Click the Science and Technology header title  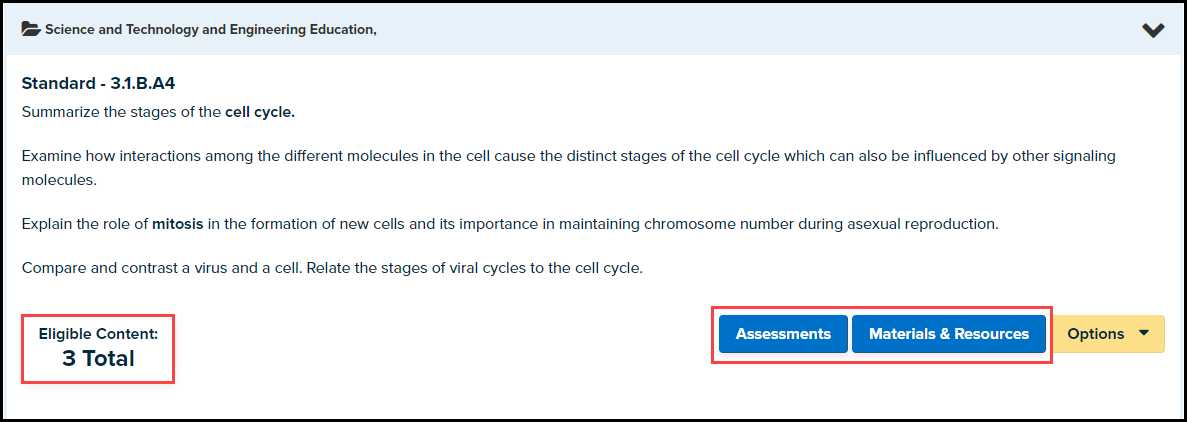coord(210,30)
